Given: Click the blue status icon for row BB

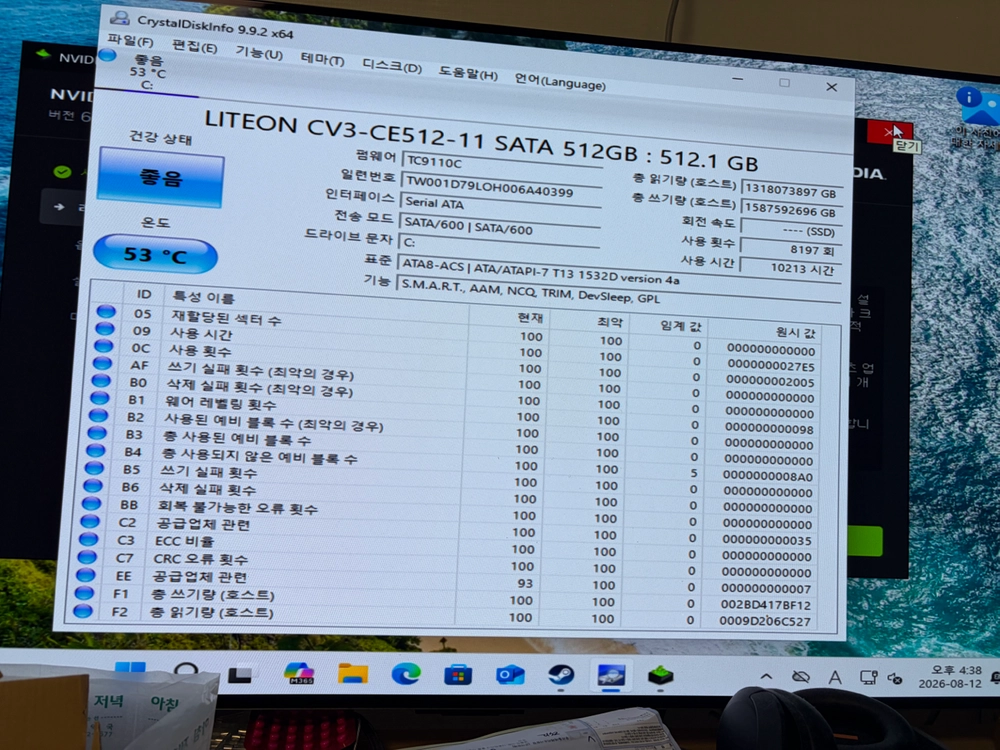Looking at the screenshot, I should [92, 503].
